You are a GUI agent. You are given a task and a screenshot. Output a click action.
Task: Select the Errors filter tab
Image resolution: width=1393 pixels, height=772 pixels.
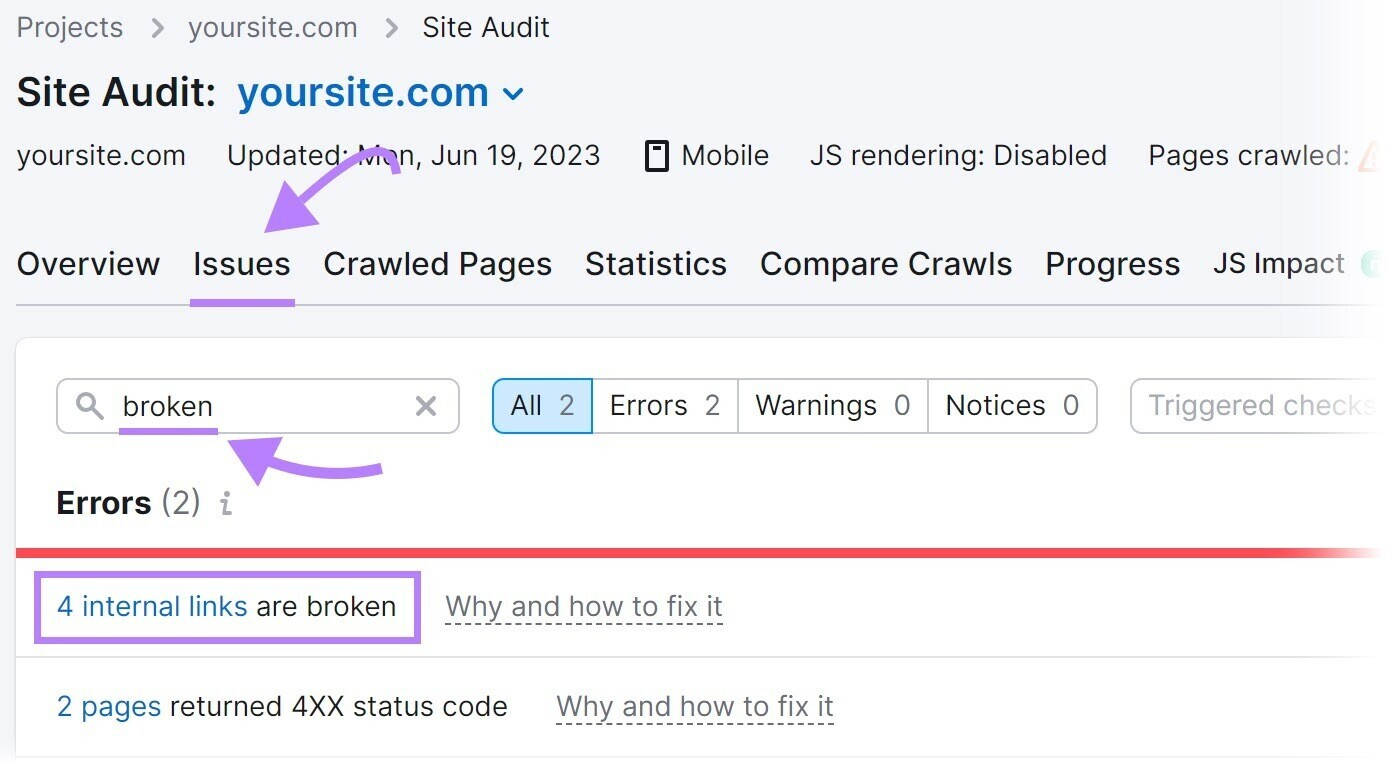coord(663,405)
